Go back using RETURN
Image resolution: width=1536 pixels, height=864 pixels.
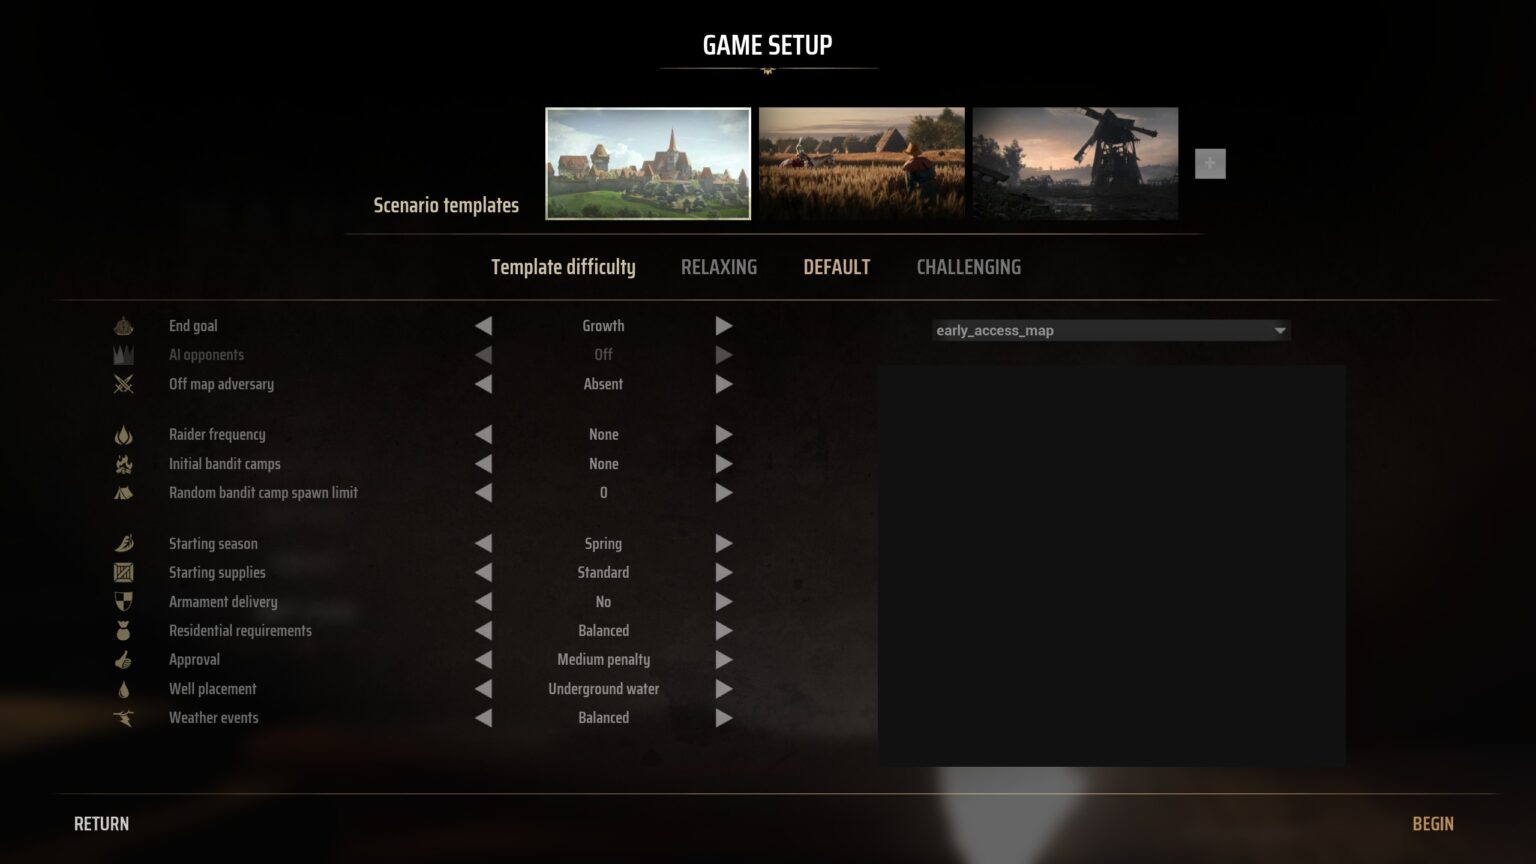(102, 824)
